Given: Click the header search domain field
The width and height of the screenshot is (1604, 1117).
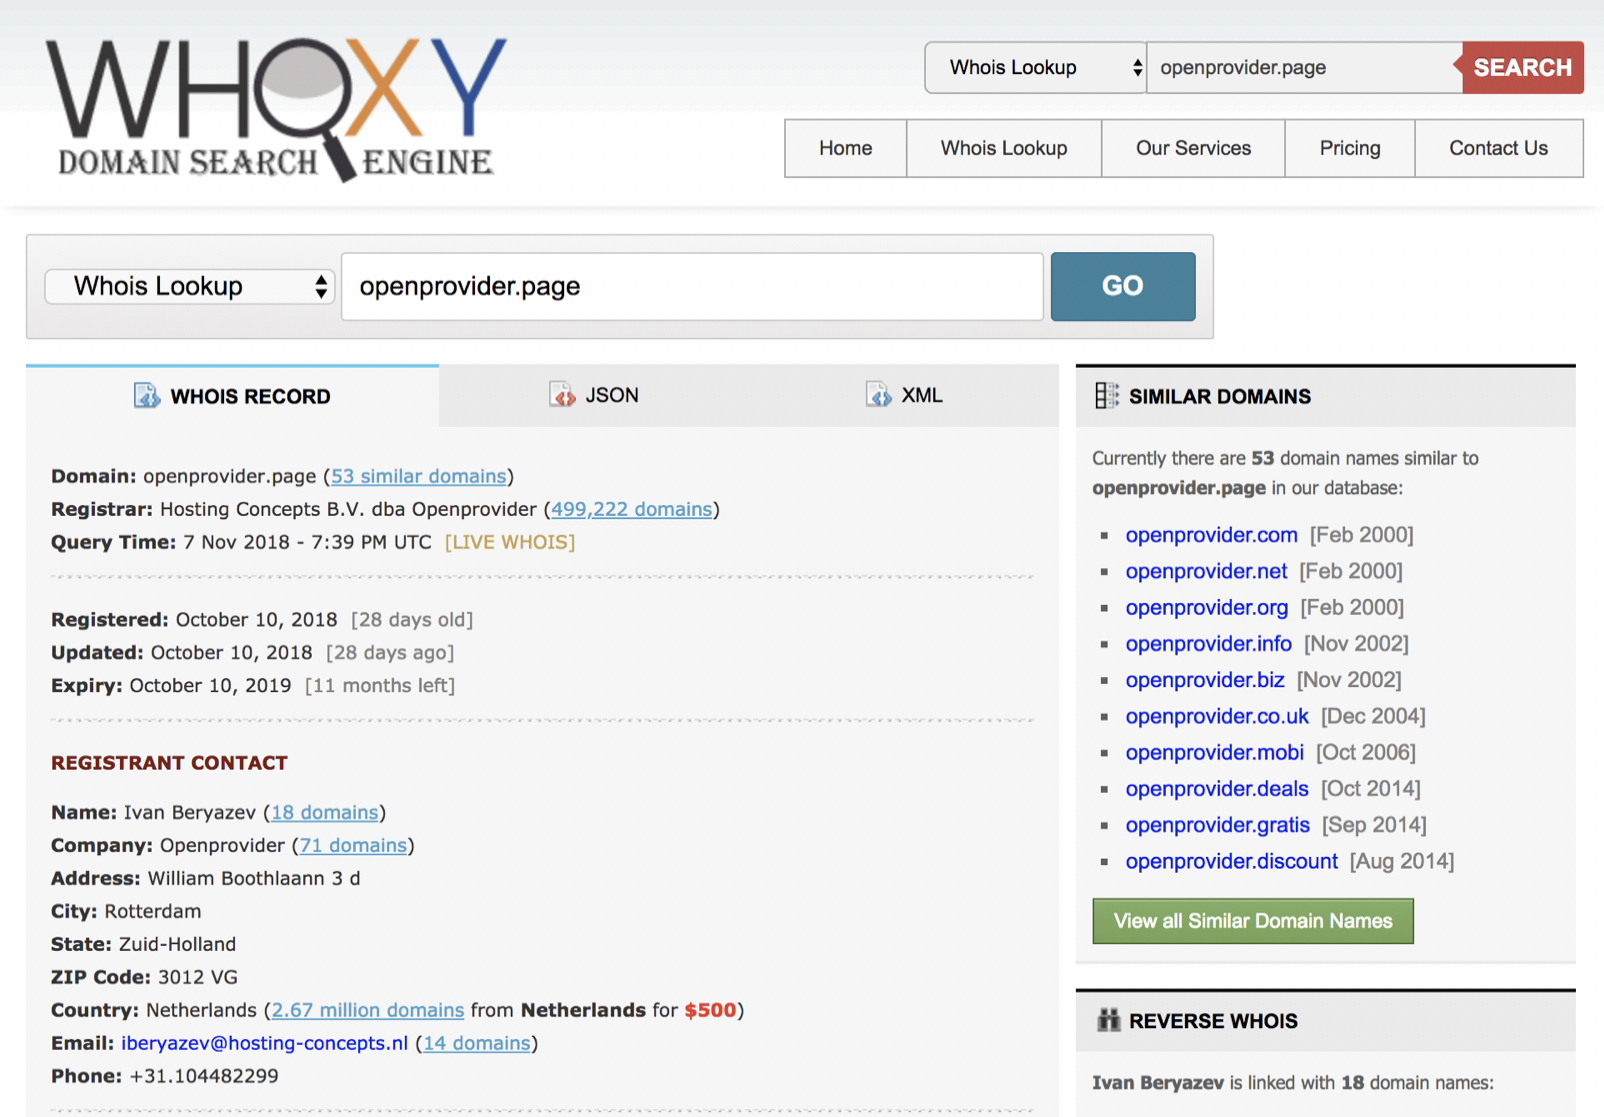Looking at the screenshot, I should pyautogui.click(x=1304, y=67).
